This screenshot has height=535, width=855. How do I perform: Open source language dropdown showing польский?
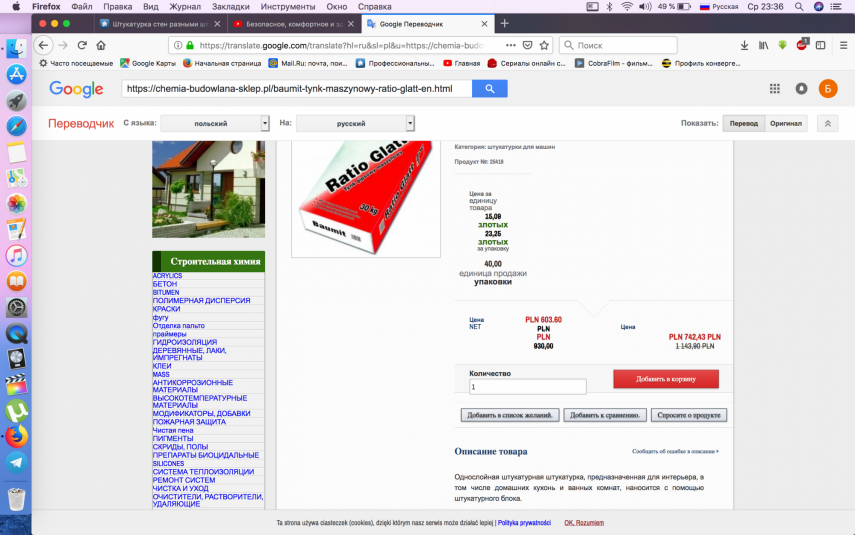[x=215, y=123]
